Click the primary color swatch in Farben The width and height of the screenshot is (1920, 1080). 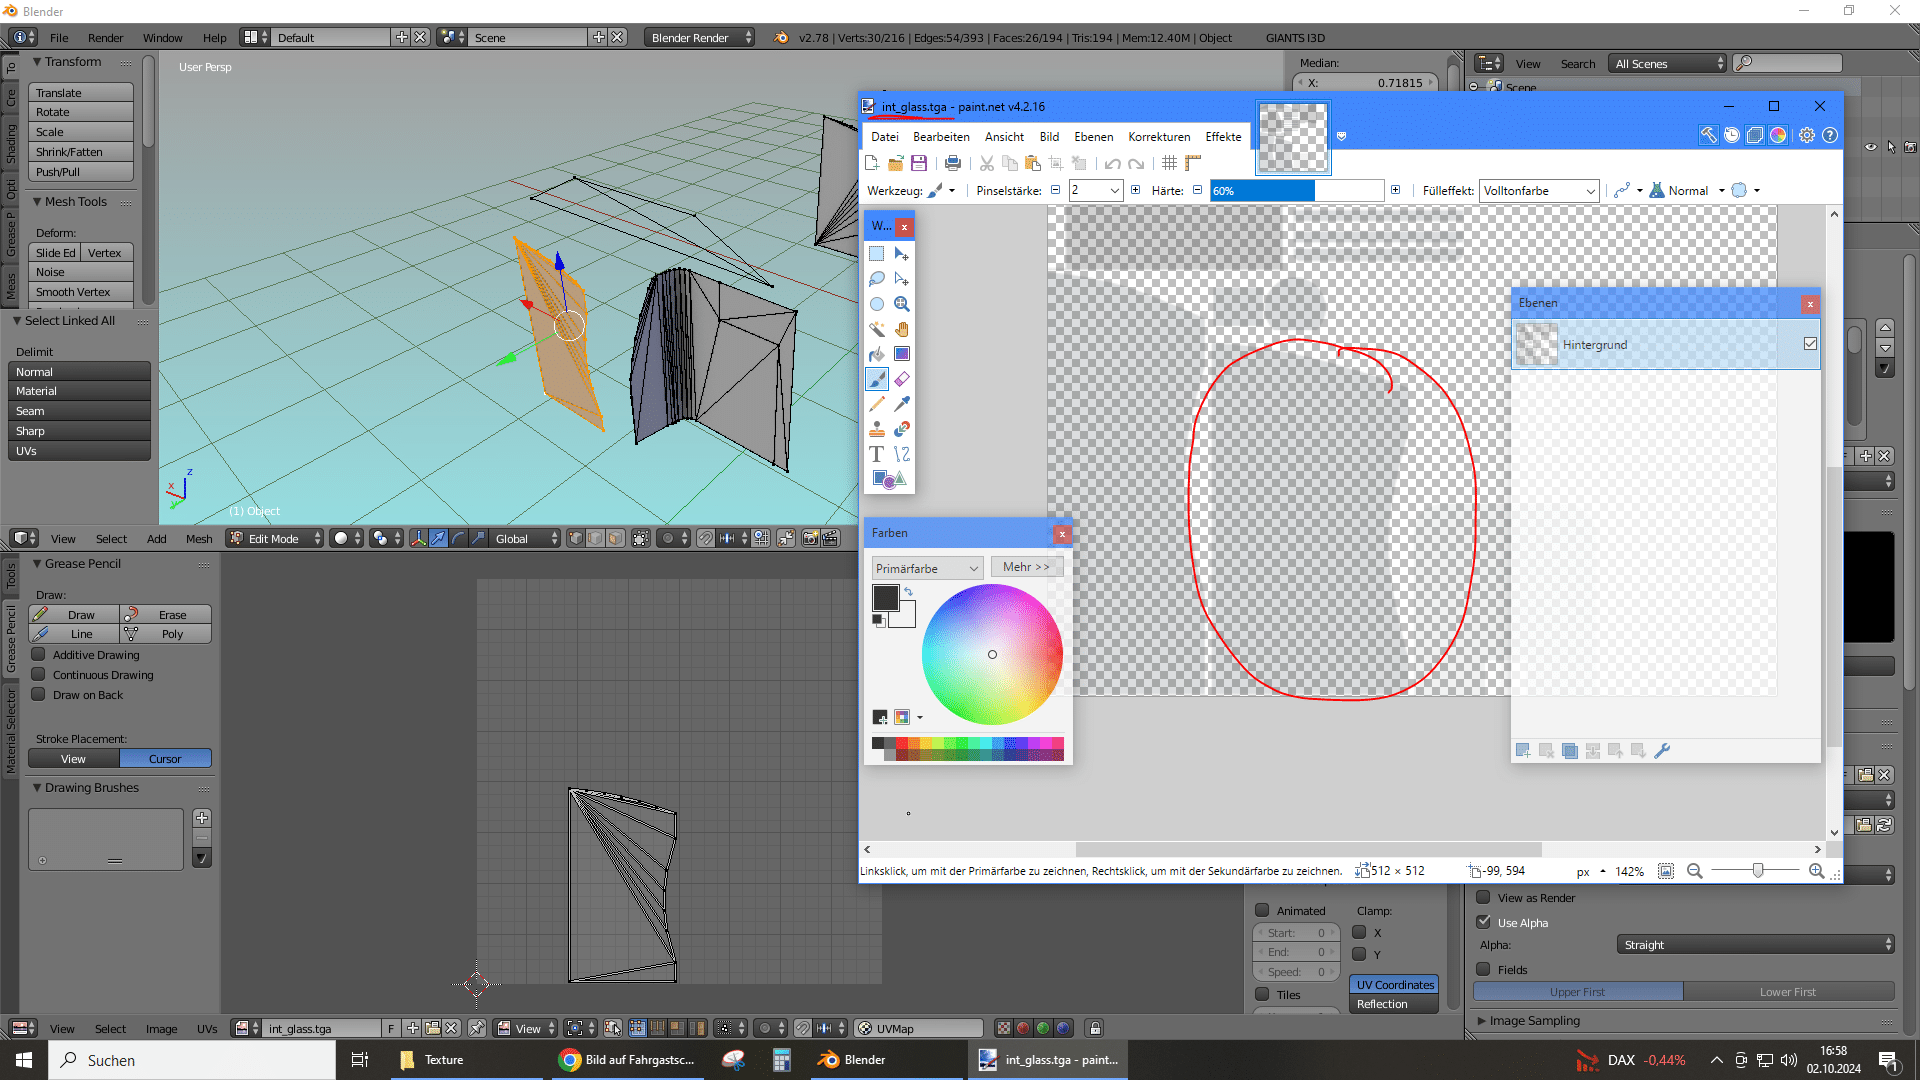[885, 598]
